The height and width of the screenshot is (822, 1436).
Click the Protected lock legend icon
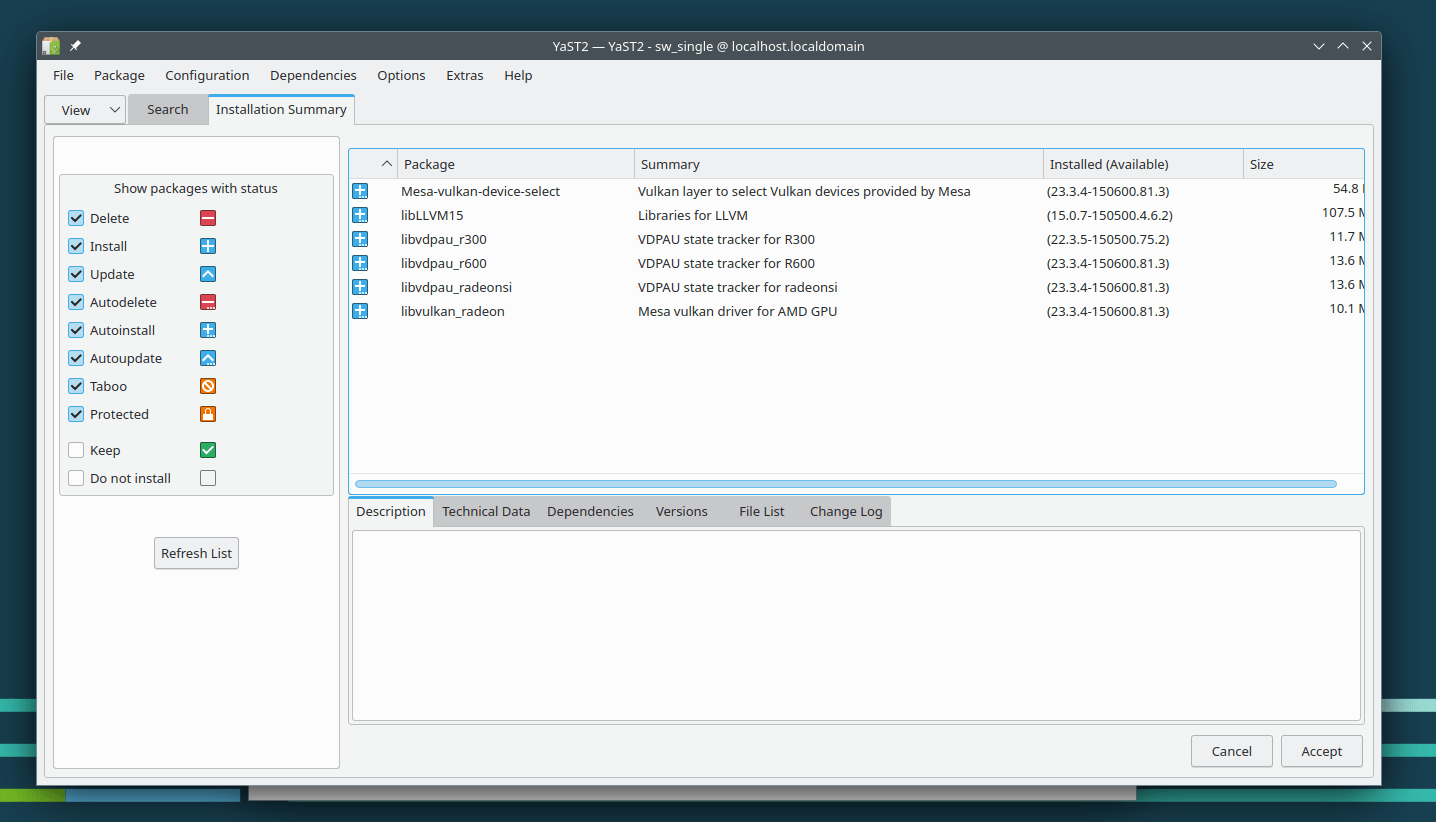208,414
